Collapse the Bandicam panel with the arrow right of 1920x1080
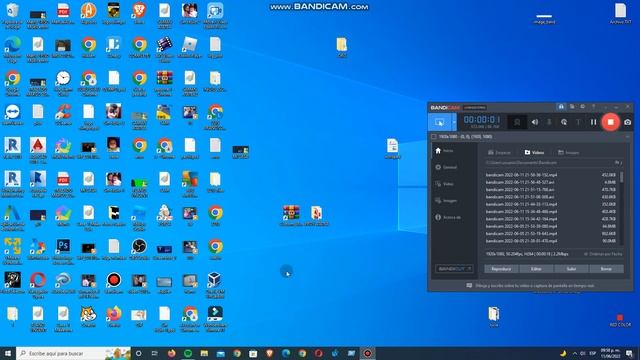 tap(627, 137)
